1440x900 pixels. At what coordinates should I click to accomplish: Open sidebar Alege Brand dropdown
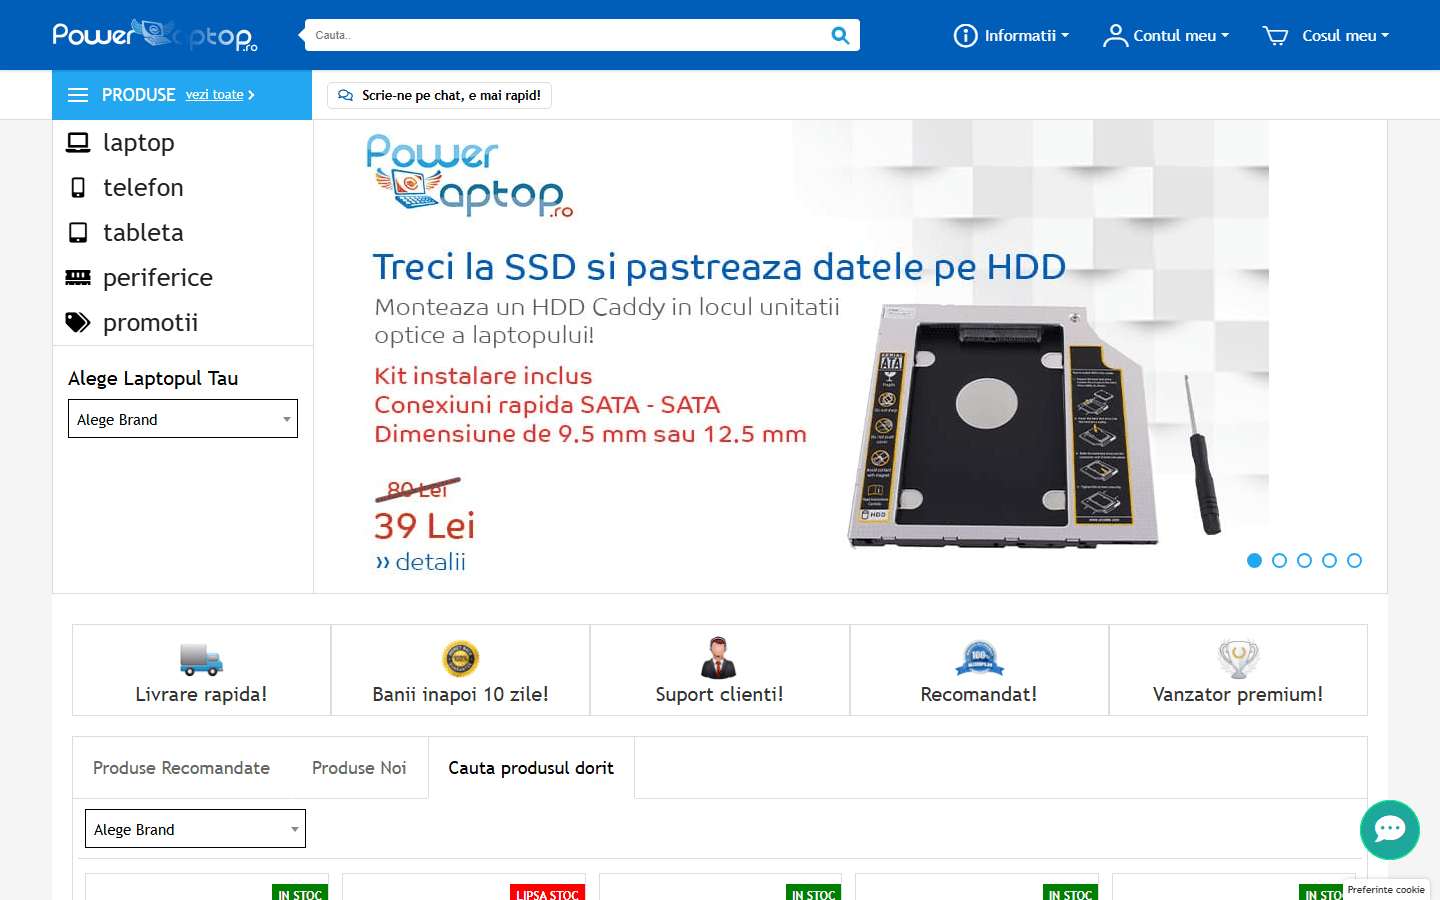pos(183,419)
